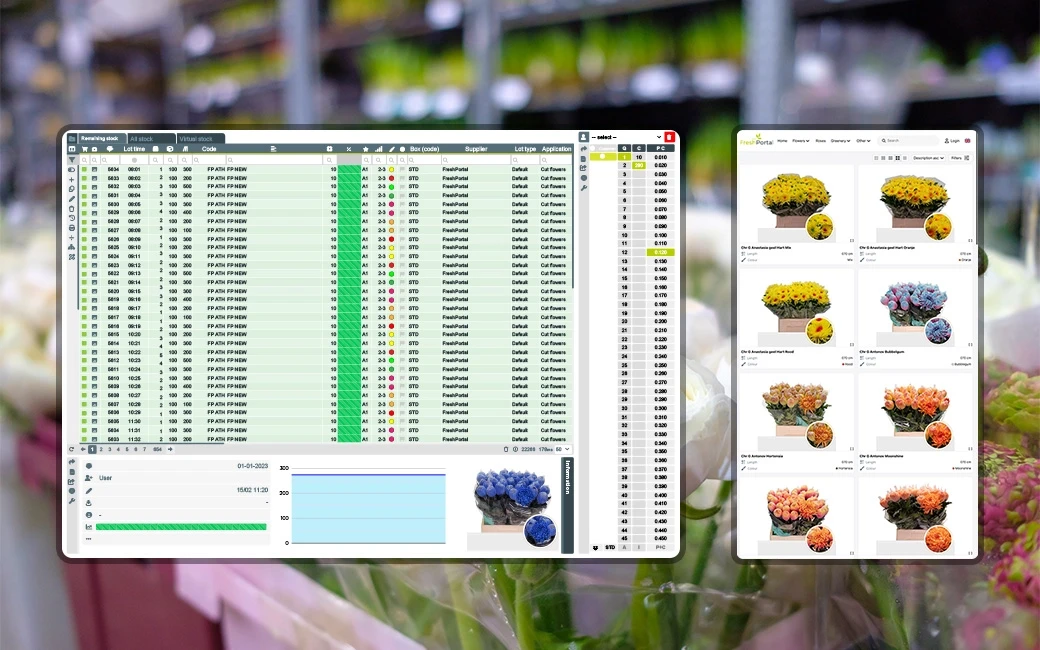Click the folder icon left of stock tabs
Image resolution: width=1040 pixels, height=650 pixels.
point(72,139)
